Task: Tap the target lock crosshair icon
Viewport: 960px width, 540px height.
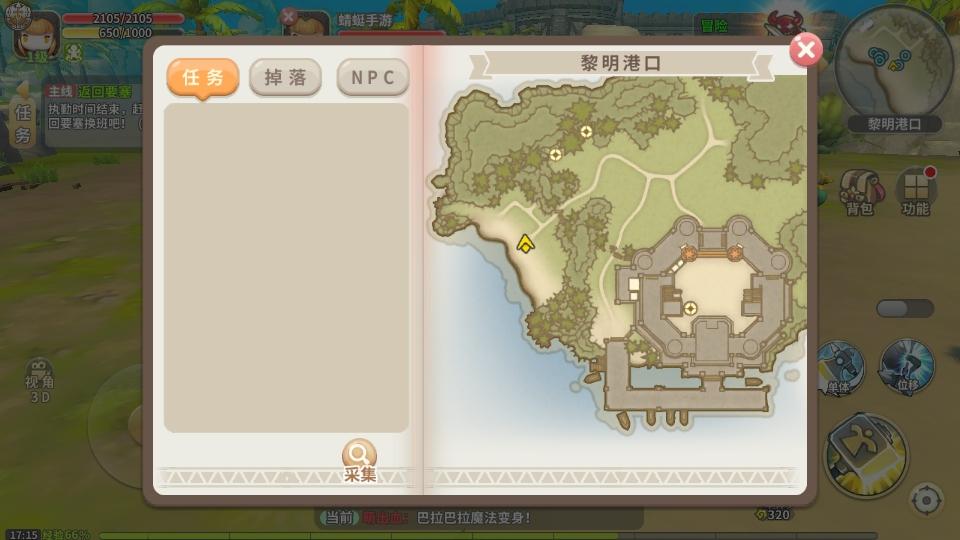Action: tap(926, 501)
